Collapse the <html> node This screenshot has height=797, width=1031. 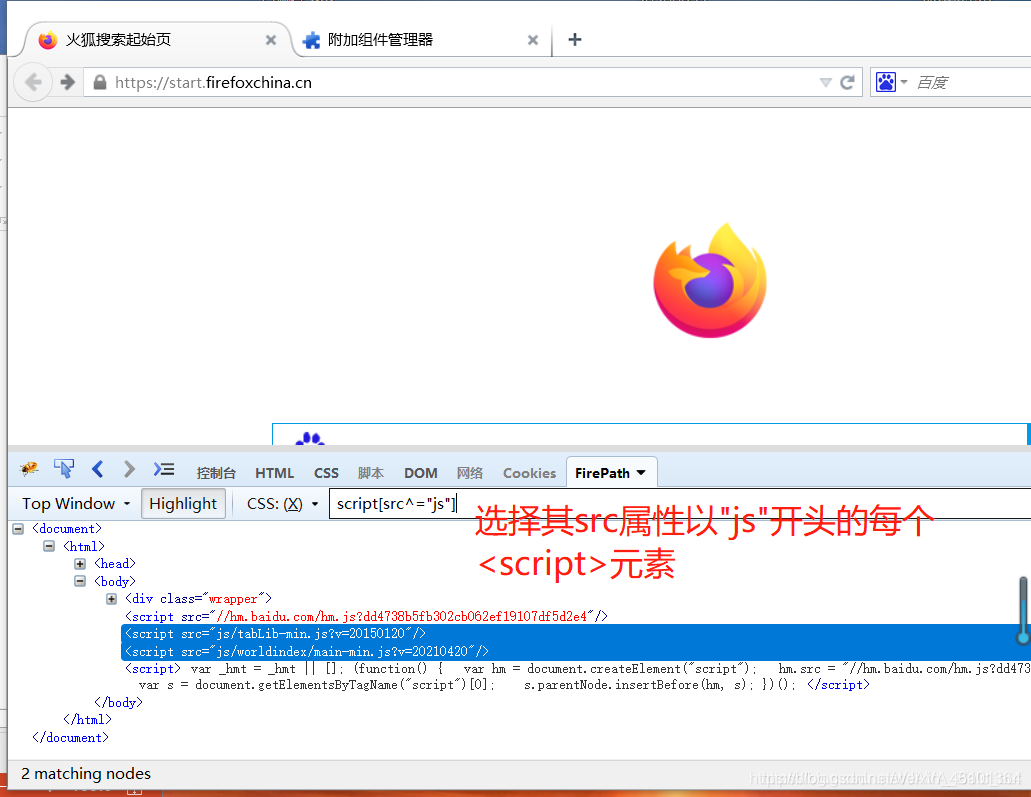[x=49, y=546]
